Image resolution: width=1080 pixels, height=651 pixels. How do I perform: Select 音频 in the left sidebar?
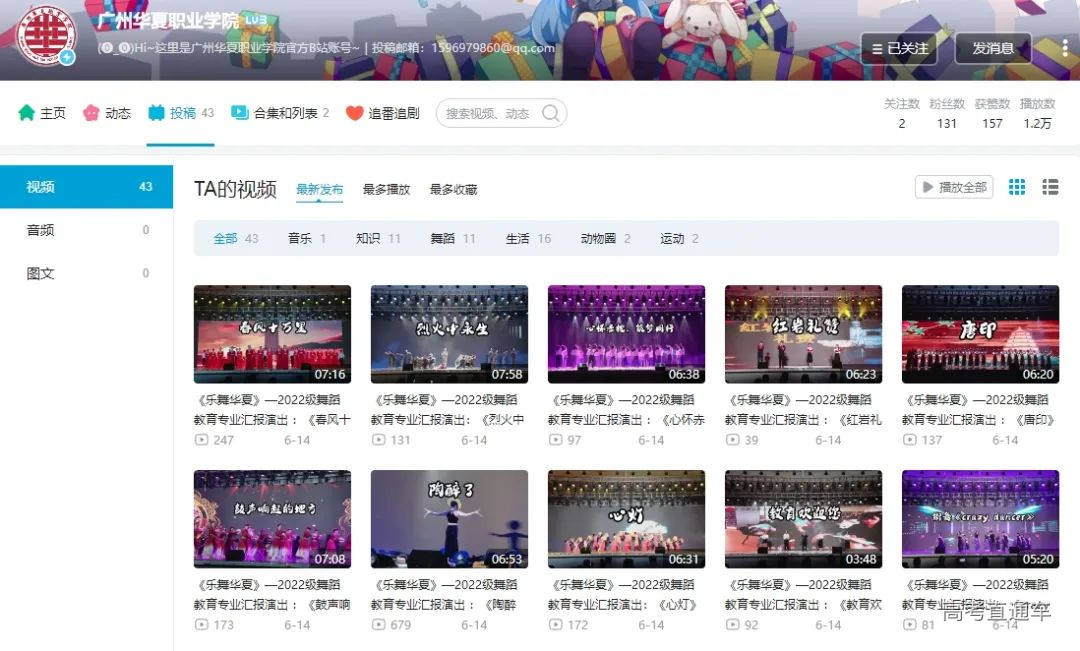pyautogui.click(x=39, y=229)
